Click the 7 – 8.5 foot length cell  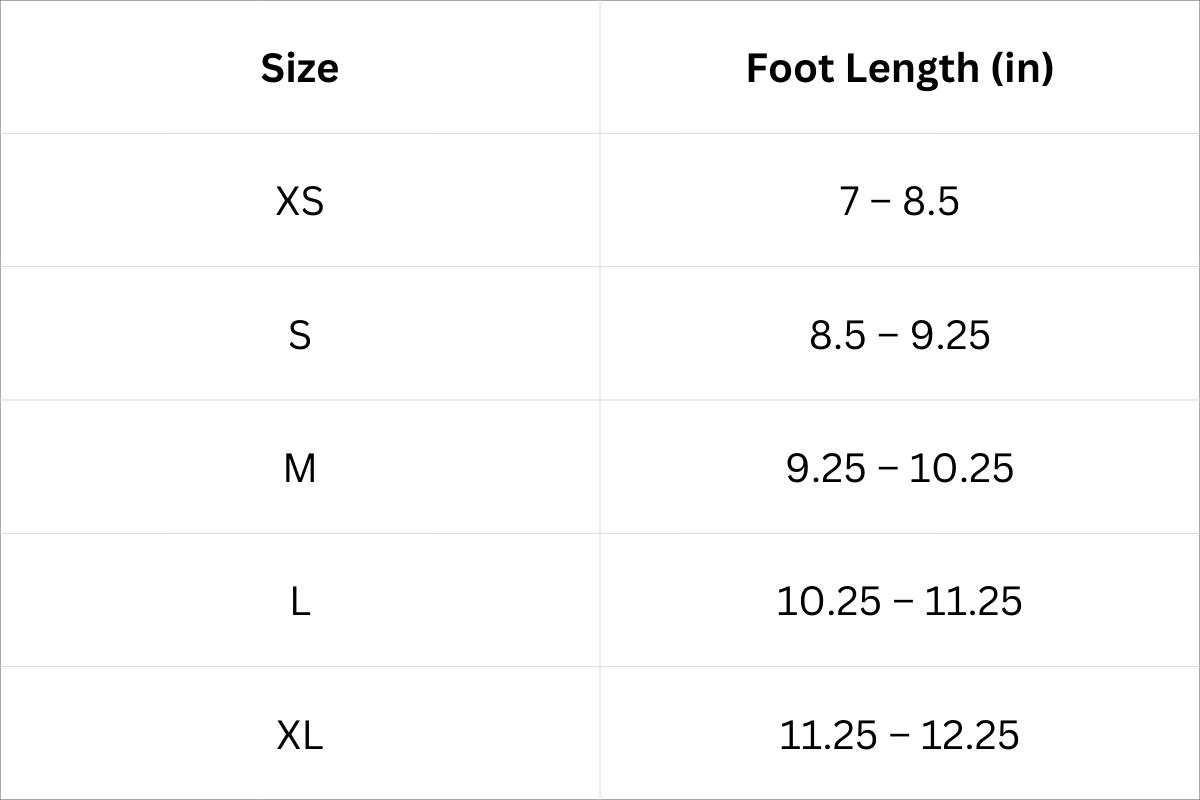click(x=900, y=201)
